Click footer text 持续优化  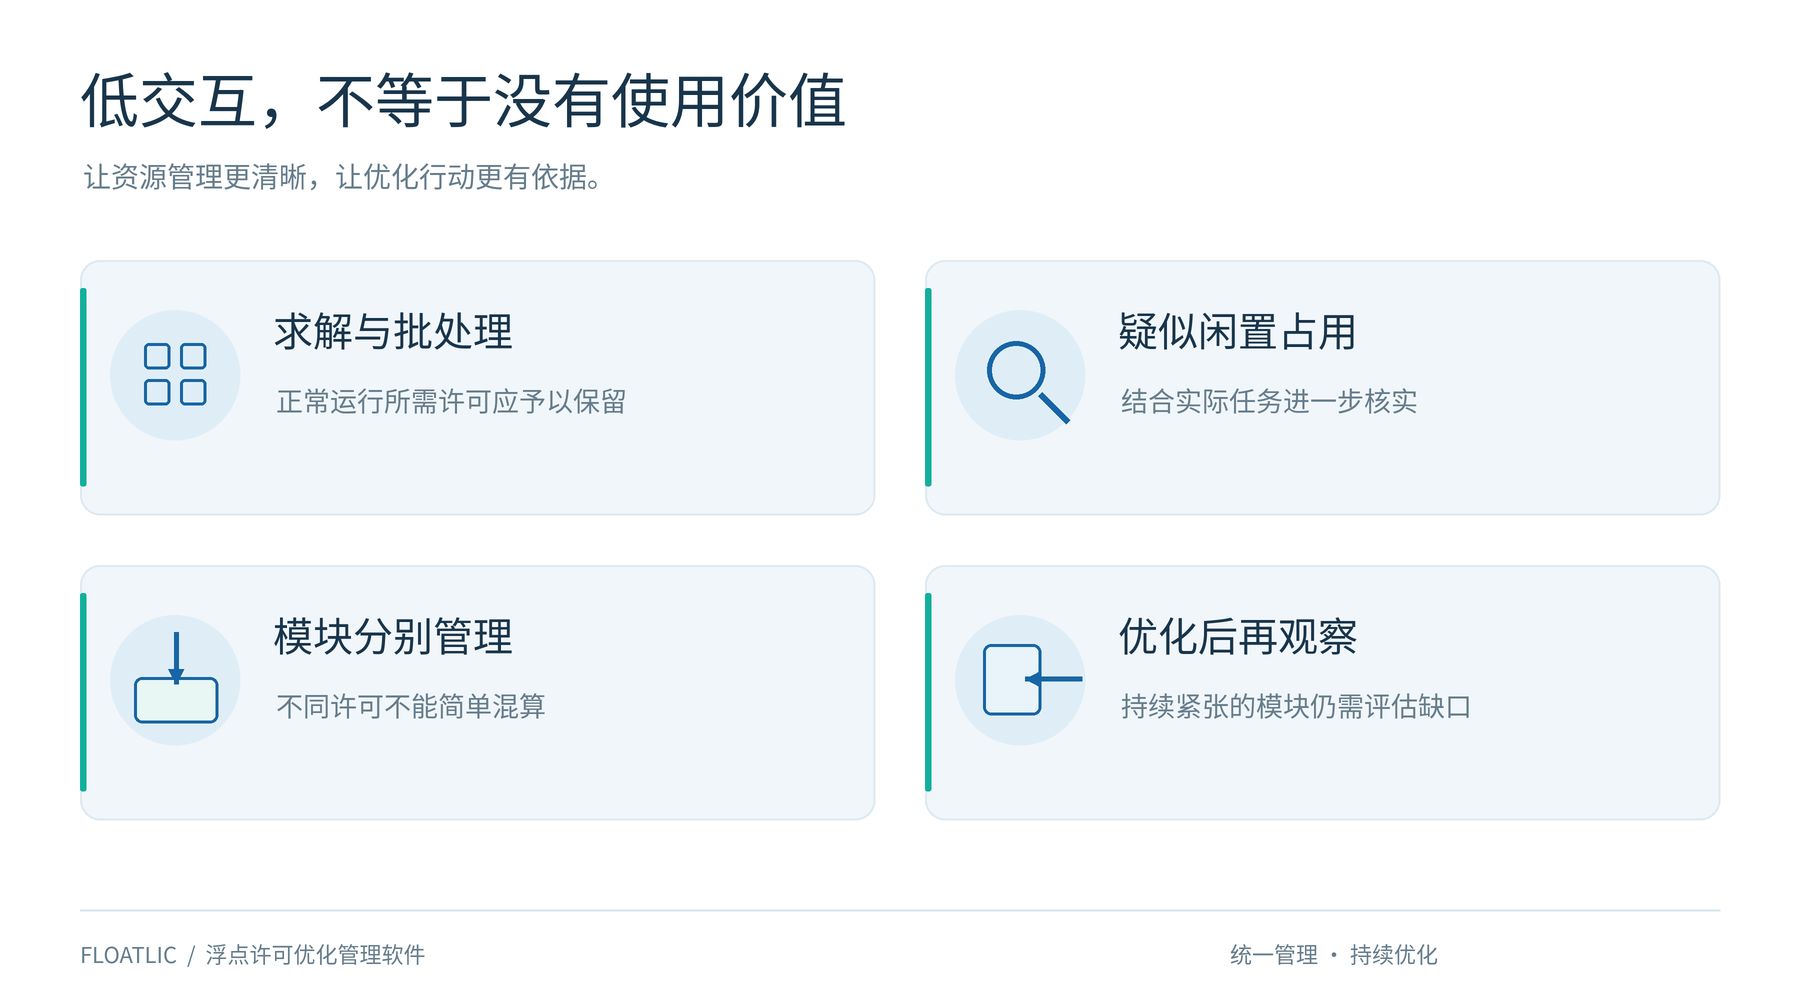point(1393,955)
